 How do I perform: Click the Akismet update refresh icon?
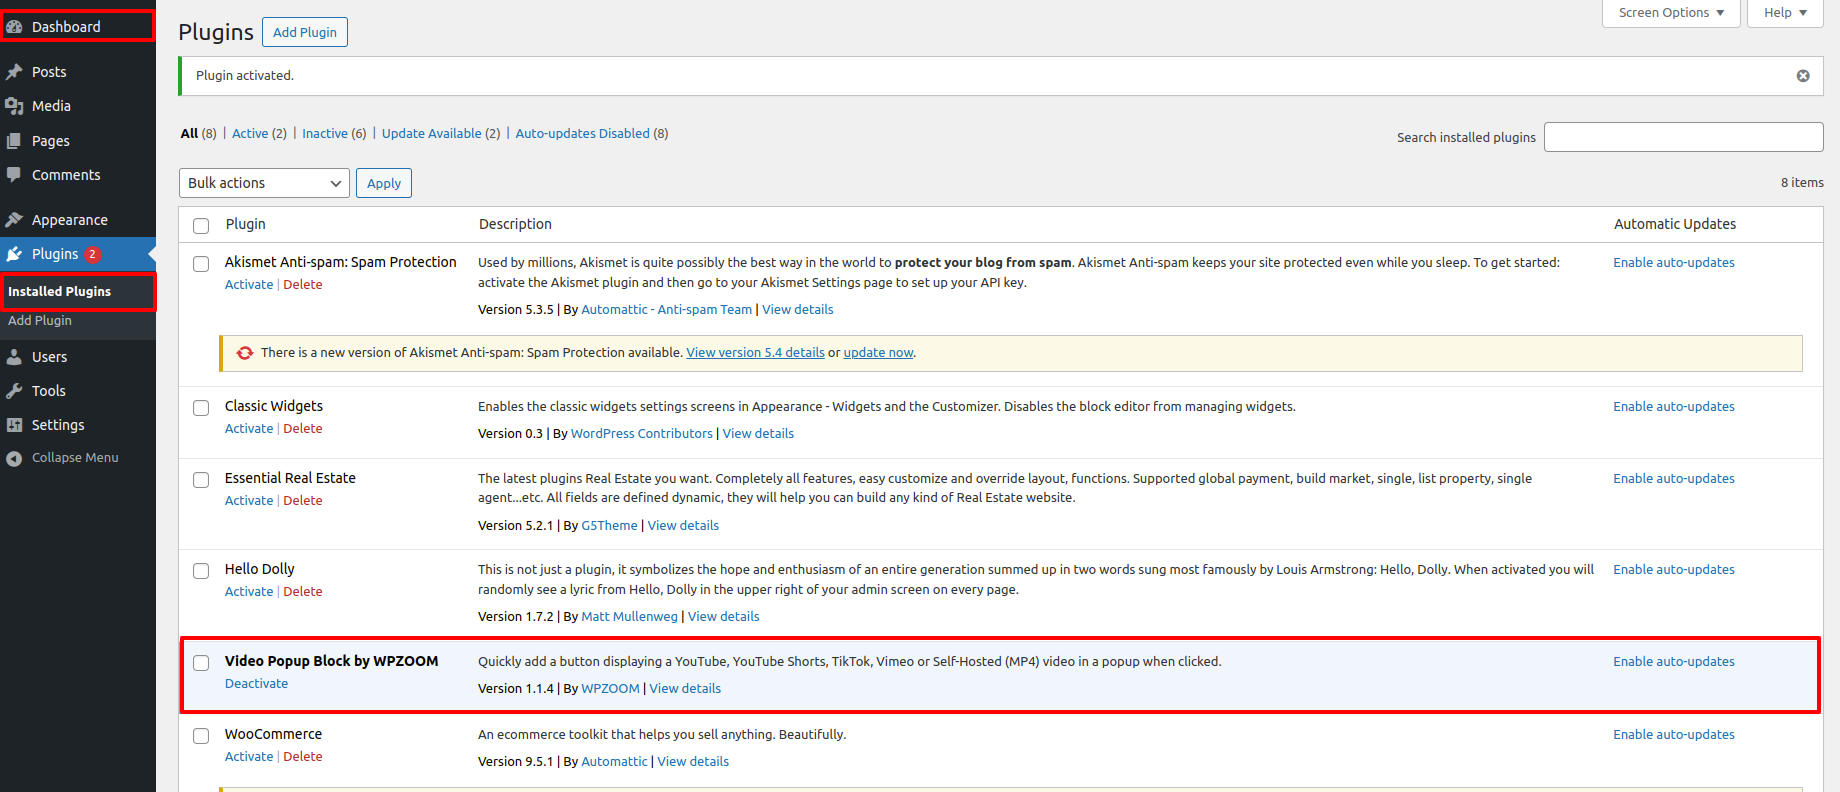point(245,353)
